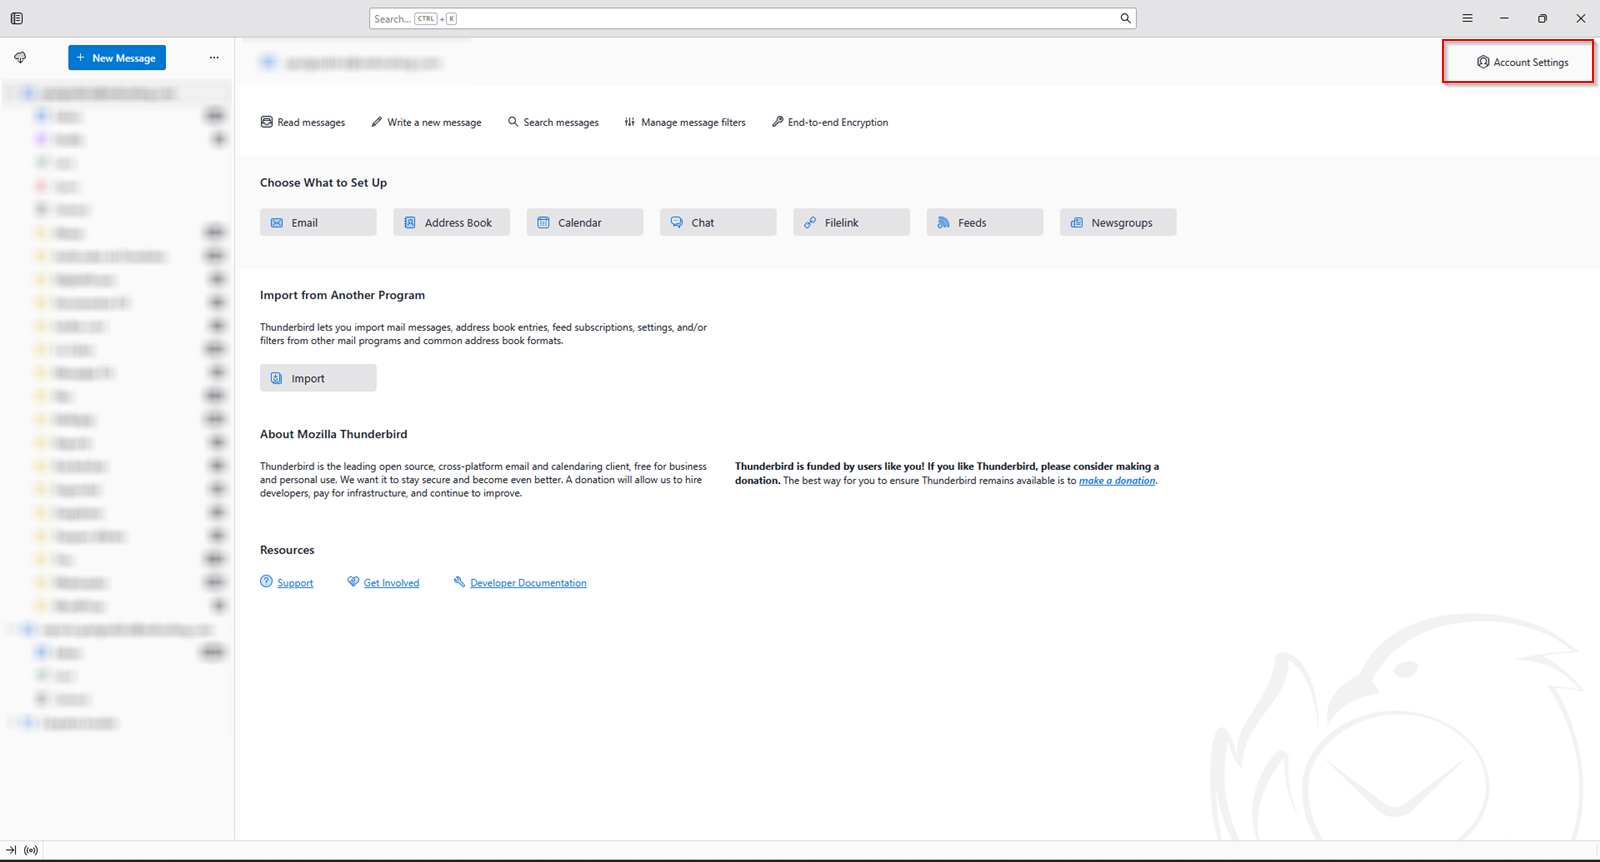Click Read messages
Screen dimensions: 1600x862
(x=303, y=122)
